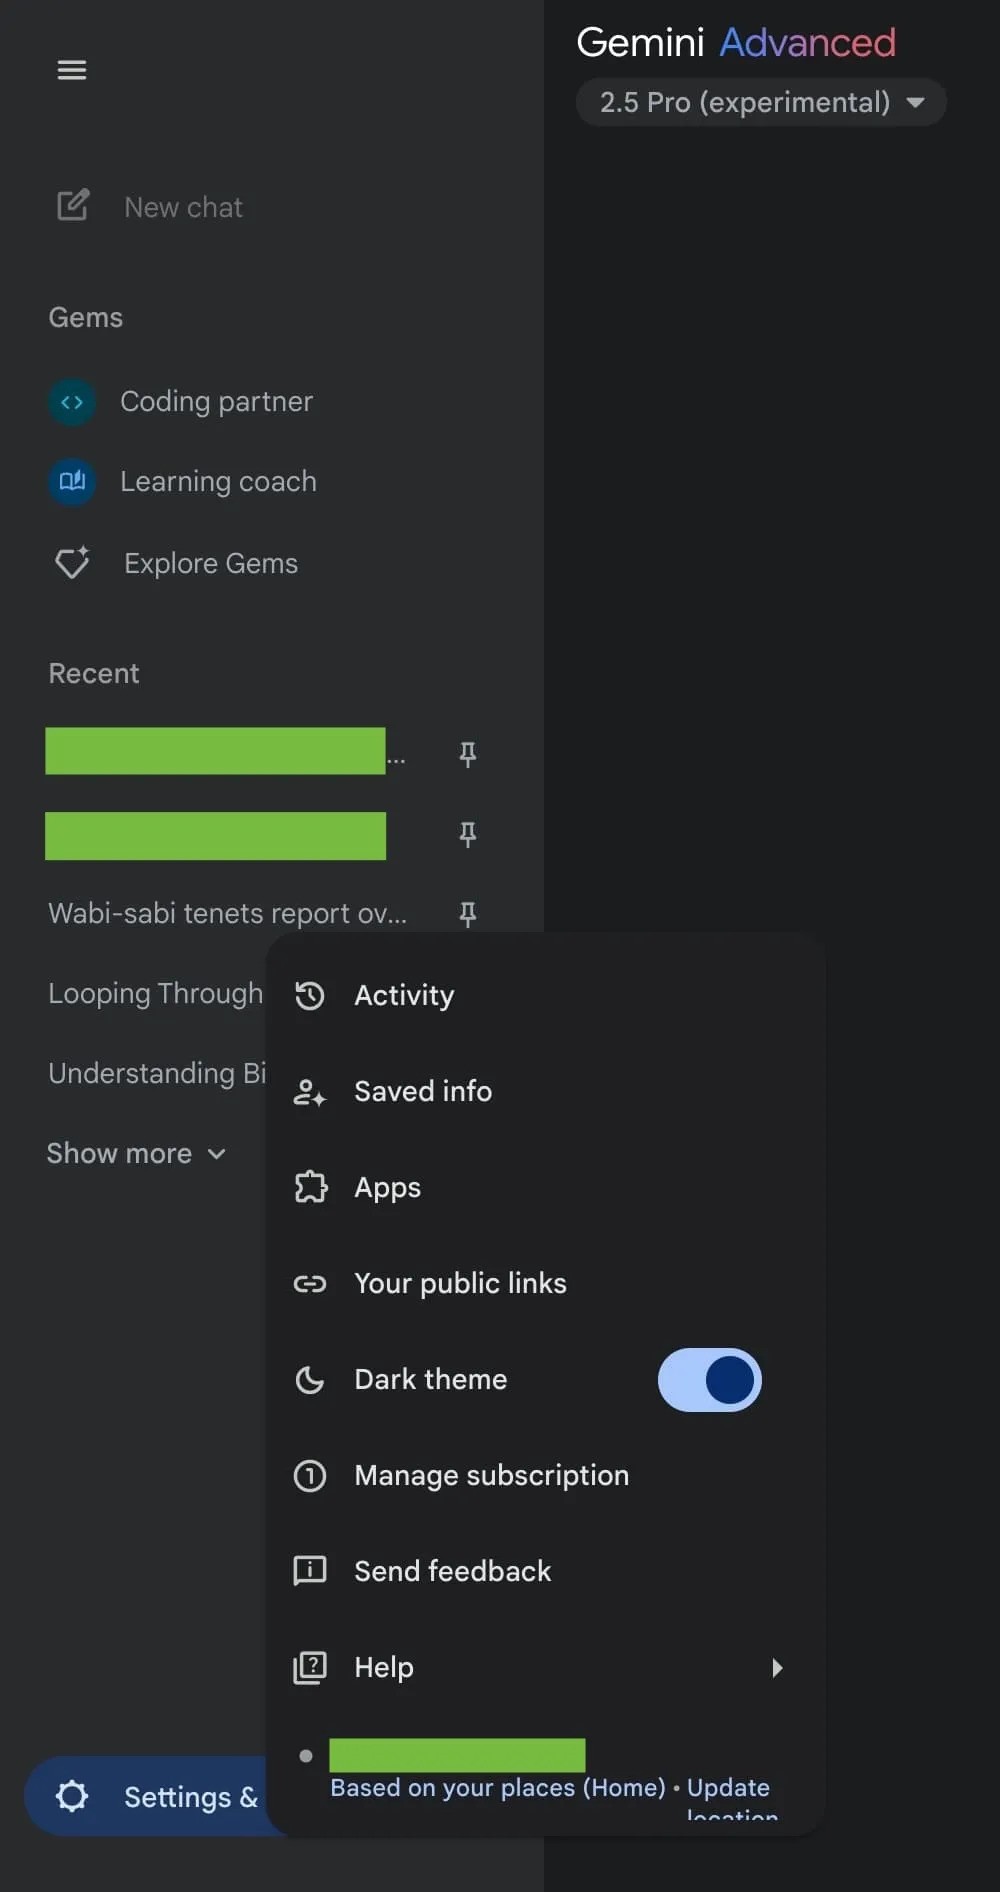Open Manage subscription
The width and height of the screenshot is (1000, 1892).
pyautogui.click(x=491, y=1475)
